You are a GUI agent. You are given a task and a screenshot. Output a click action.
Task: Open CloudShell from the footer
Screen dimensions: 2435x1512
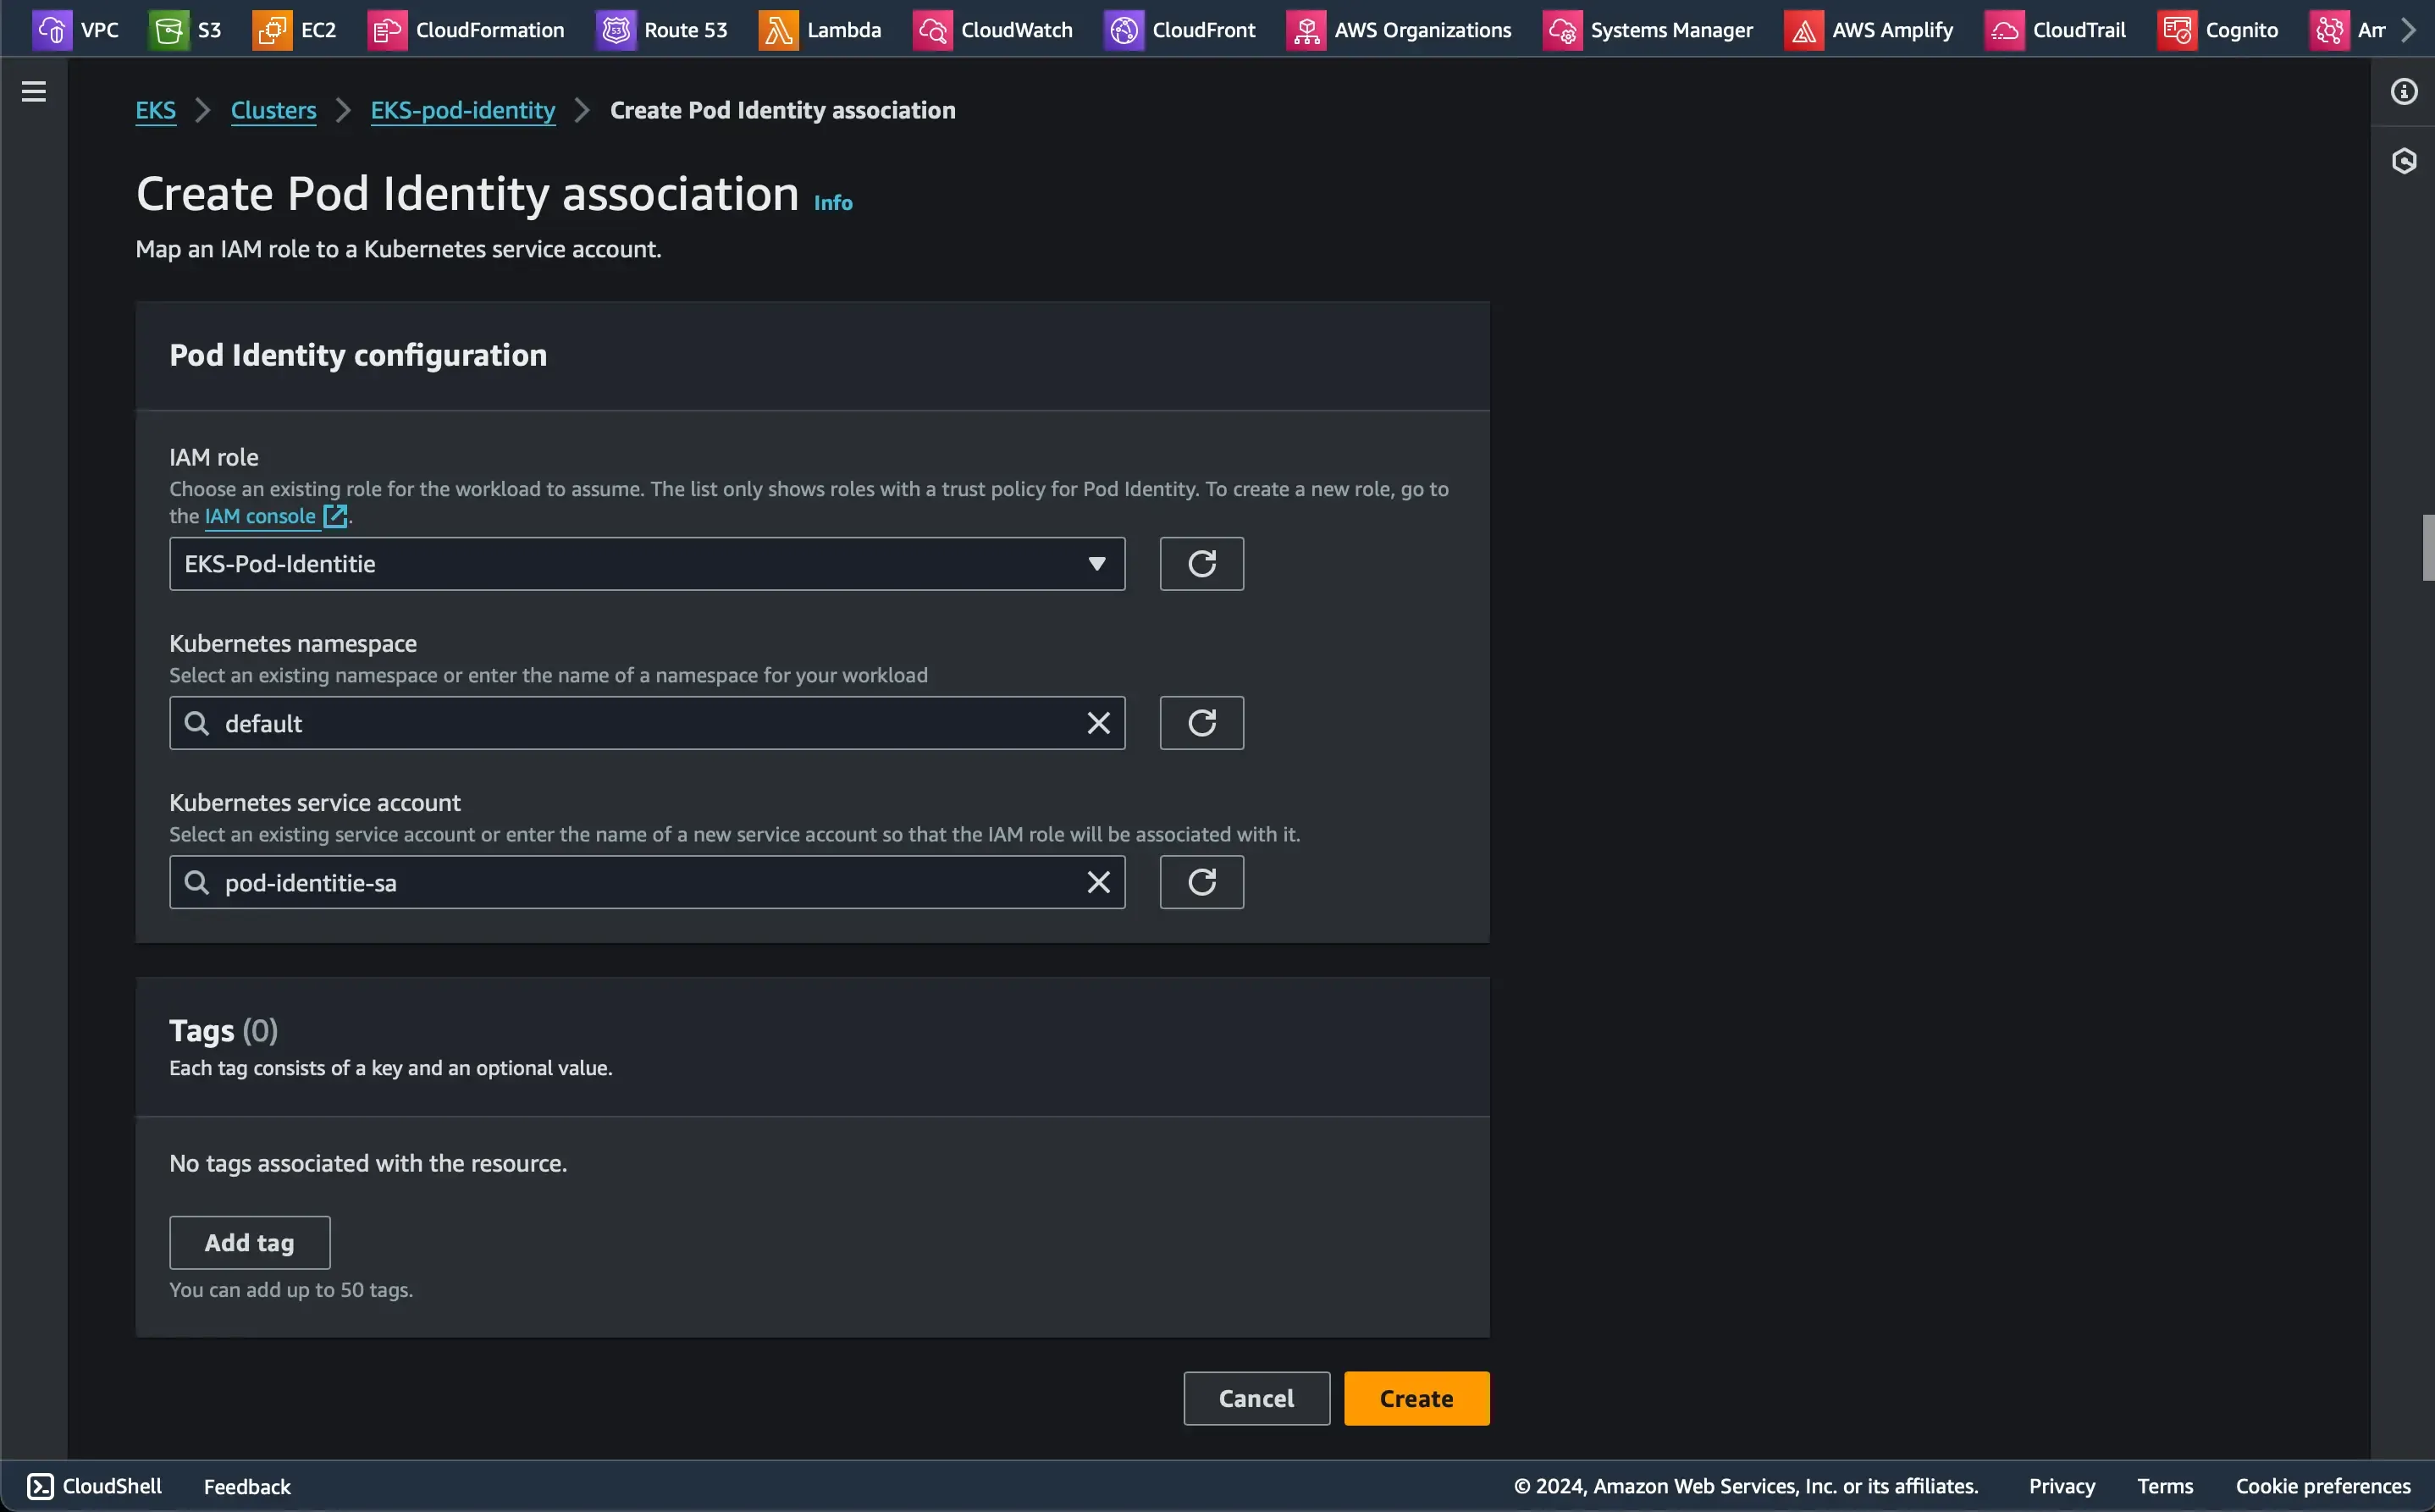click(94, 1486)
